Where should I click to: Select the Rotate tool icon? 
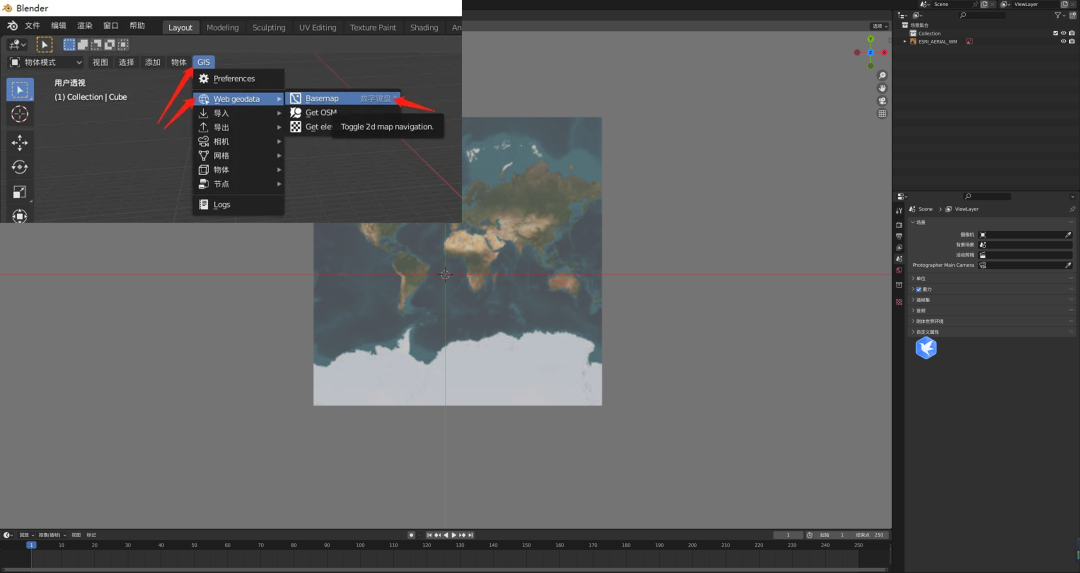coord(19,167)
